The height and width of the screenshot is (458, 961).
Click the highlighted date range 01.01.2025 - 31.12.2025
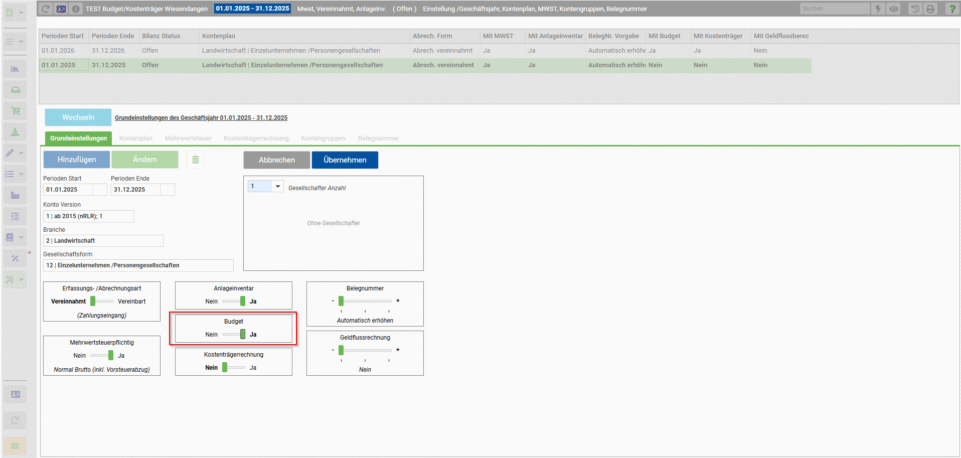(253, 9)
